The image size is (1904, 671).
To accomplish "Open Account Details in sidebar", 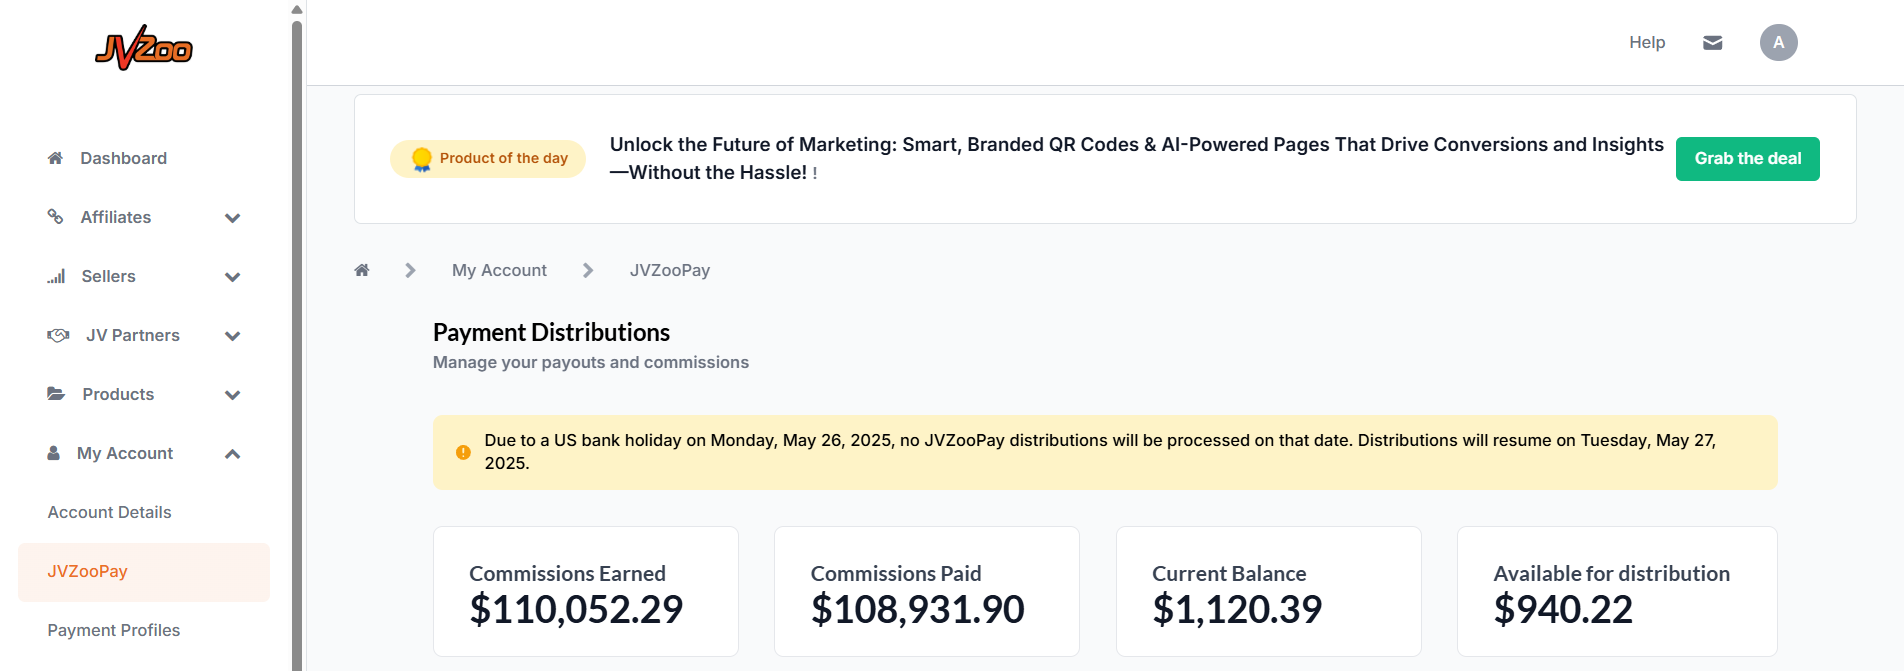I will coord(110,512).
